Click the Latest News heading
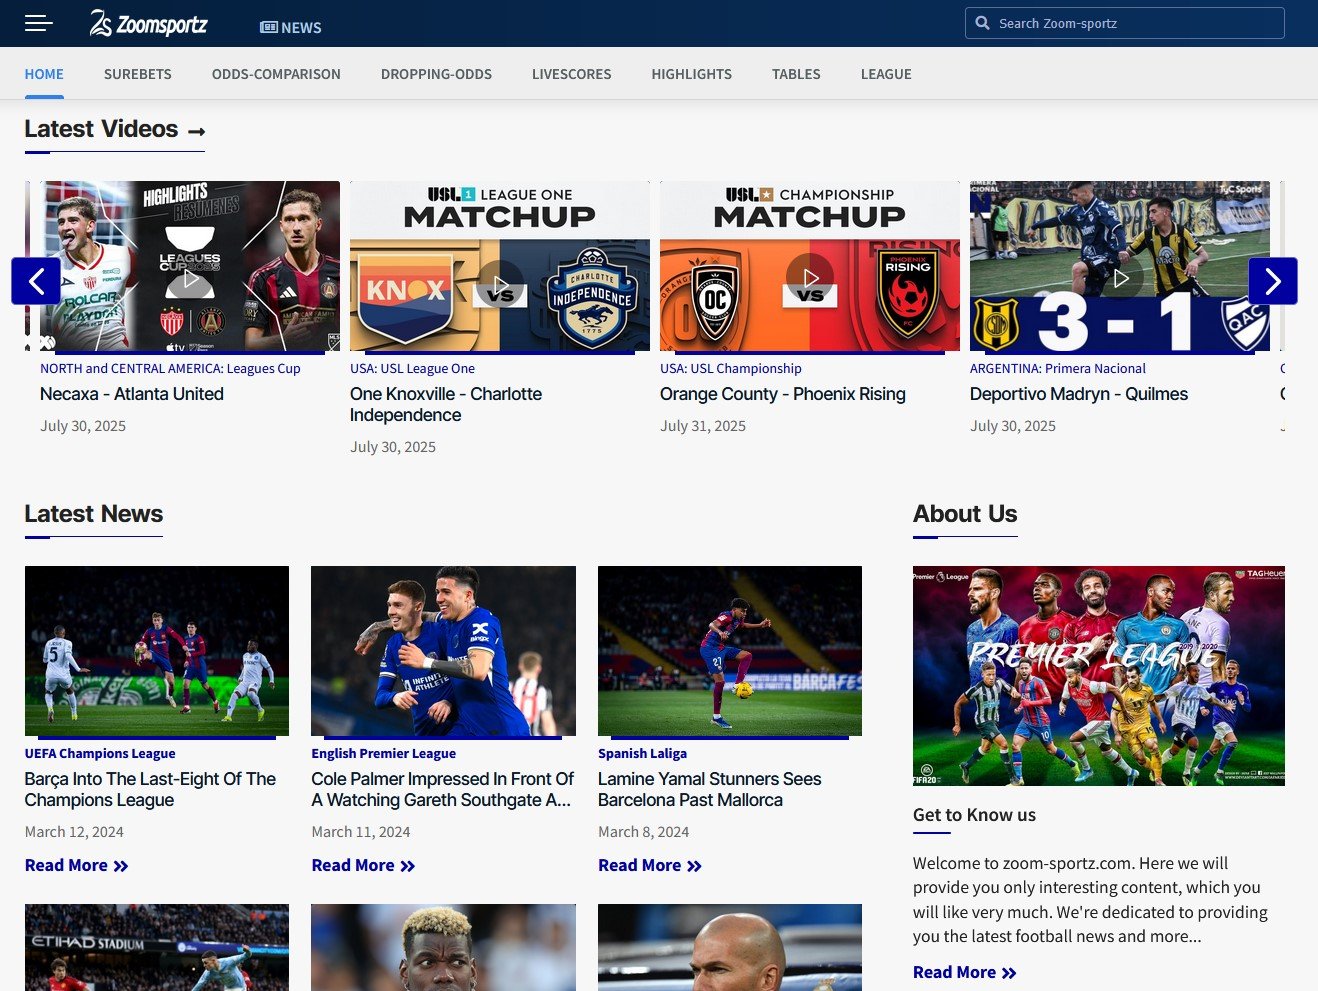The image size is (1318, 991). click(94, 514)
